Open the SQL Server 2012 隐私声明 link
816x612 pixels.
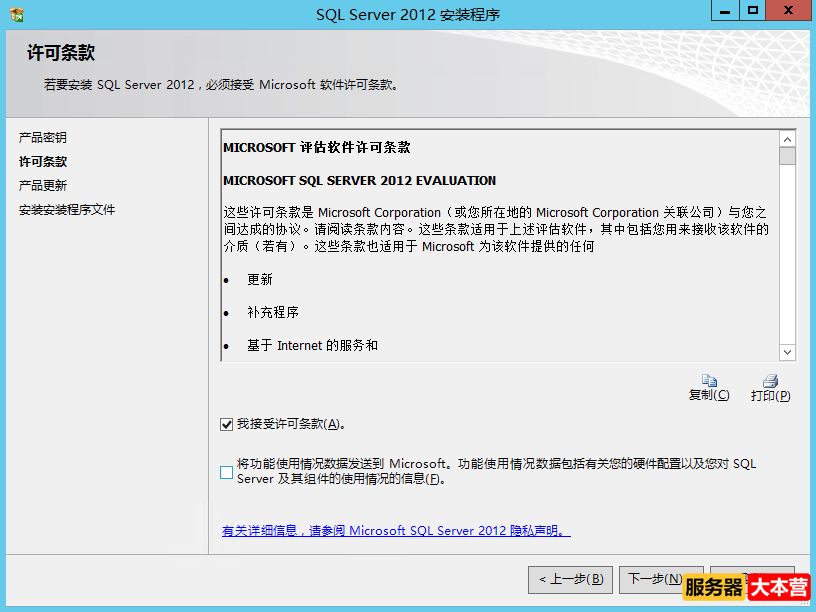[396, 531]
